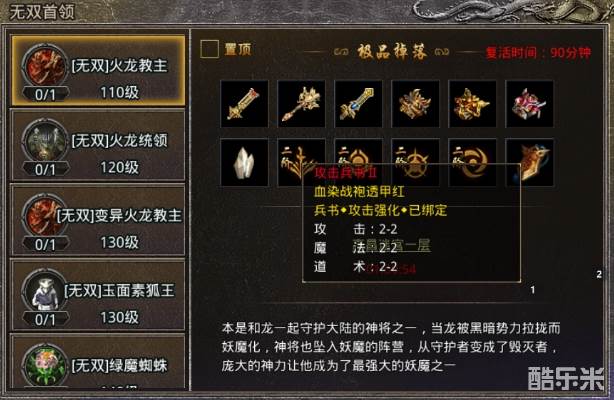This screenshot has width=614, height=400.
Task: Click the 攻击兵书 tooltip title
Action: pyautogui.click(x=345, y=172)
